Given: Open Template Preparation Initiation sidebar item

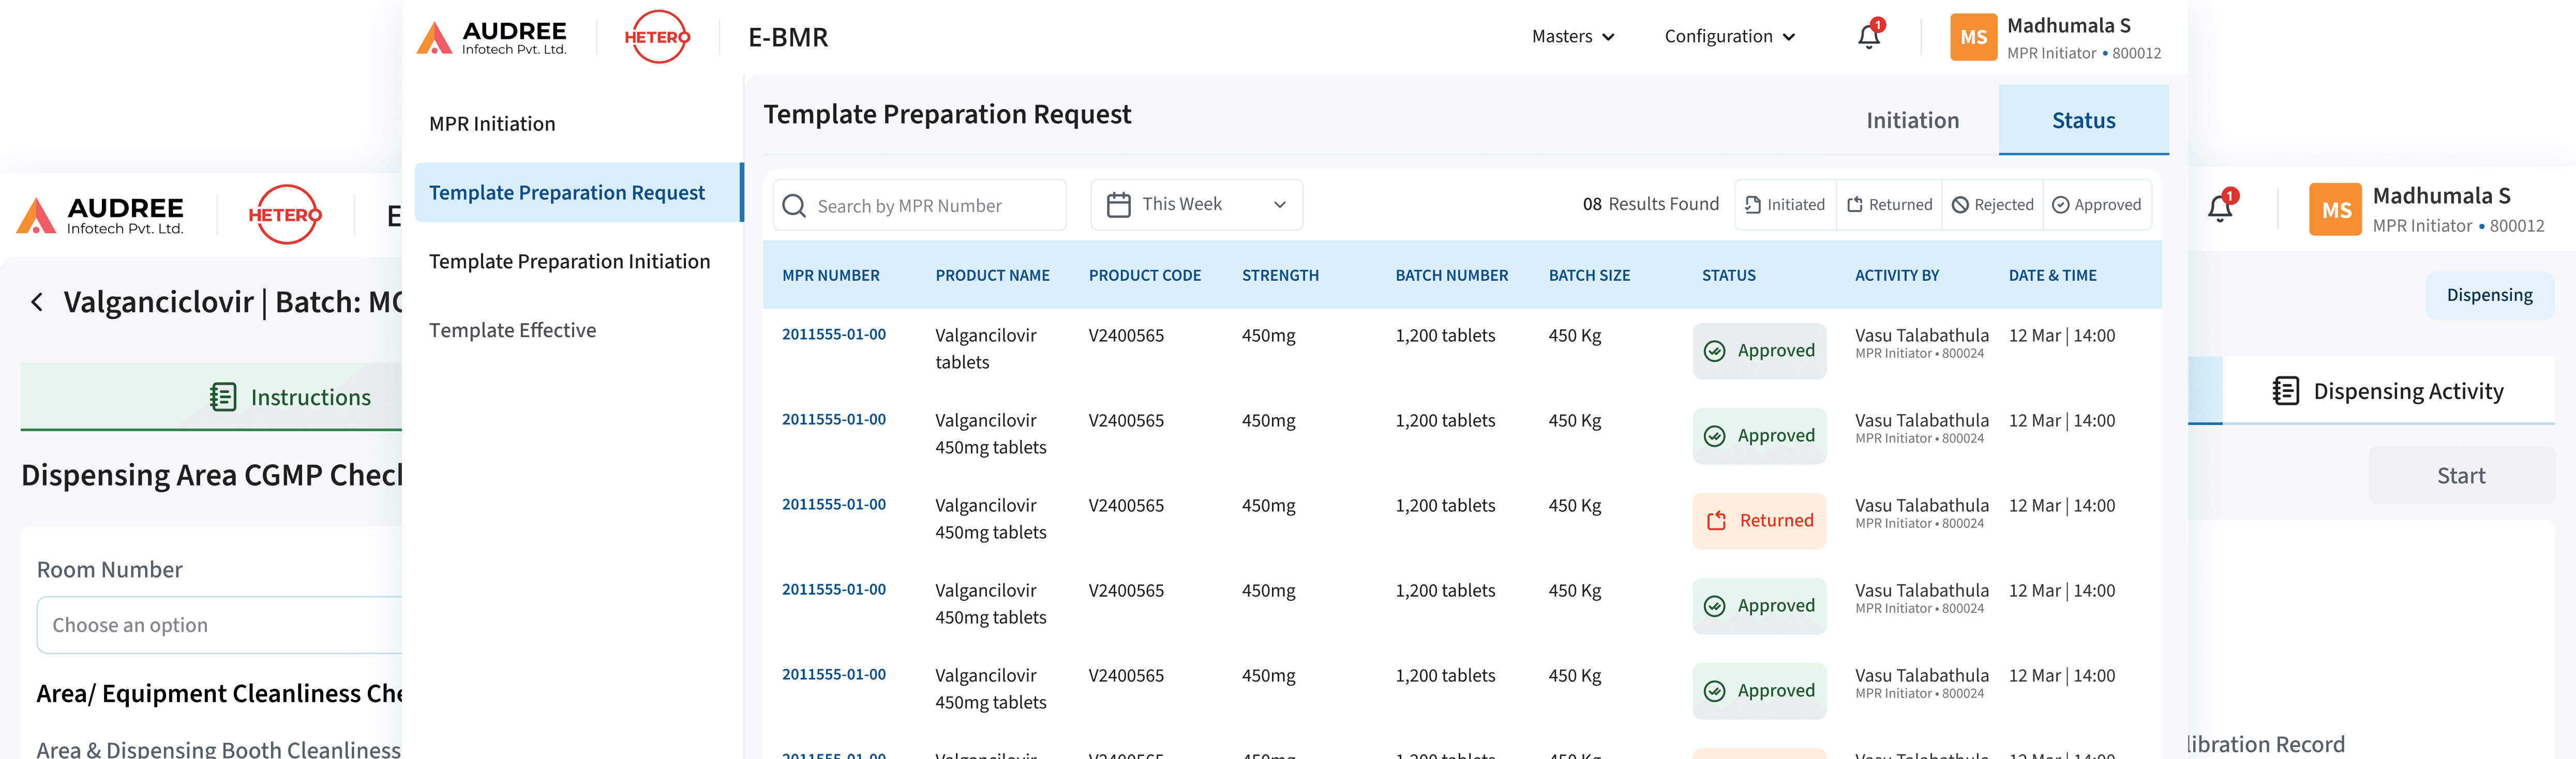Looking at the screenshot, I should coord(569,262).
